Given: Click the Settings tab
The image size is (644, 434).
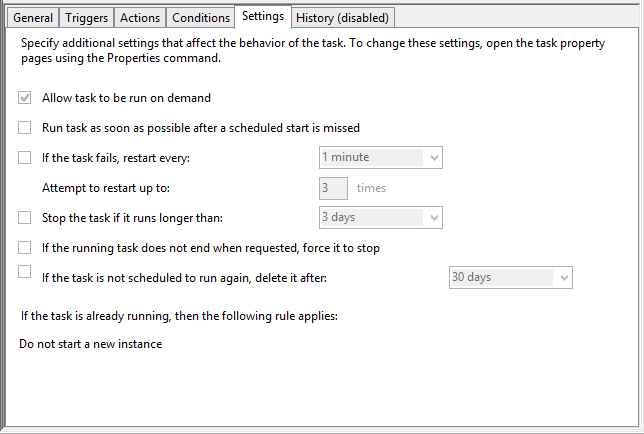Looking at the screenshot, I should (262, 16).
